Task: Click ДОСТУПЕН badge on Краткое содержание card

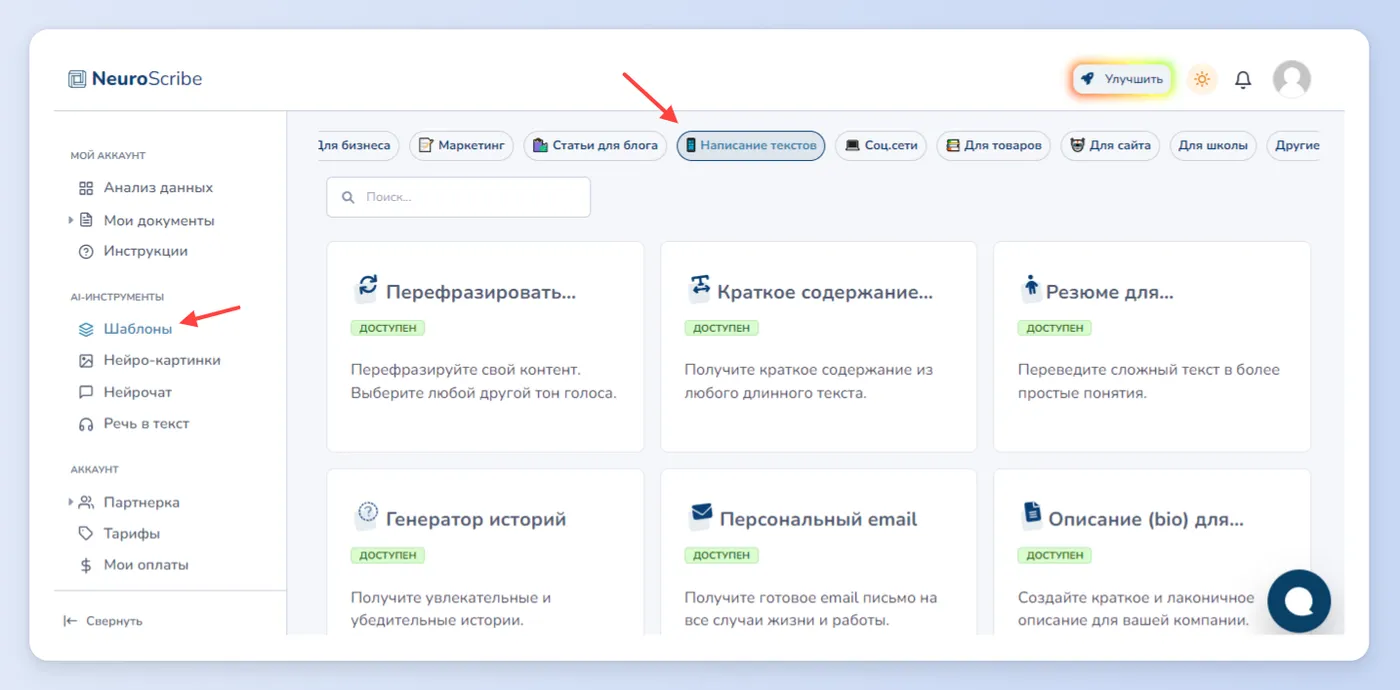Action: pos(722,328)
